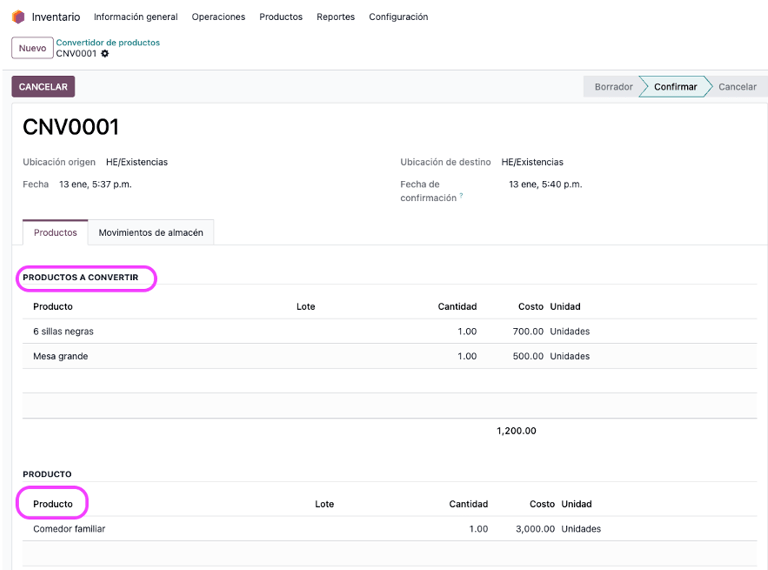This screenshot has width=768, height=570.
Task: Select the Borrador status stage
Action: coord(613,87)
